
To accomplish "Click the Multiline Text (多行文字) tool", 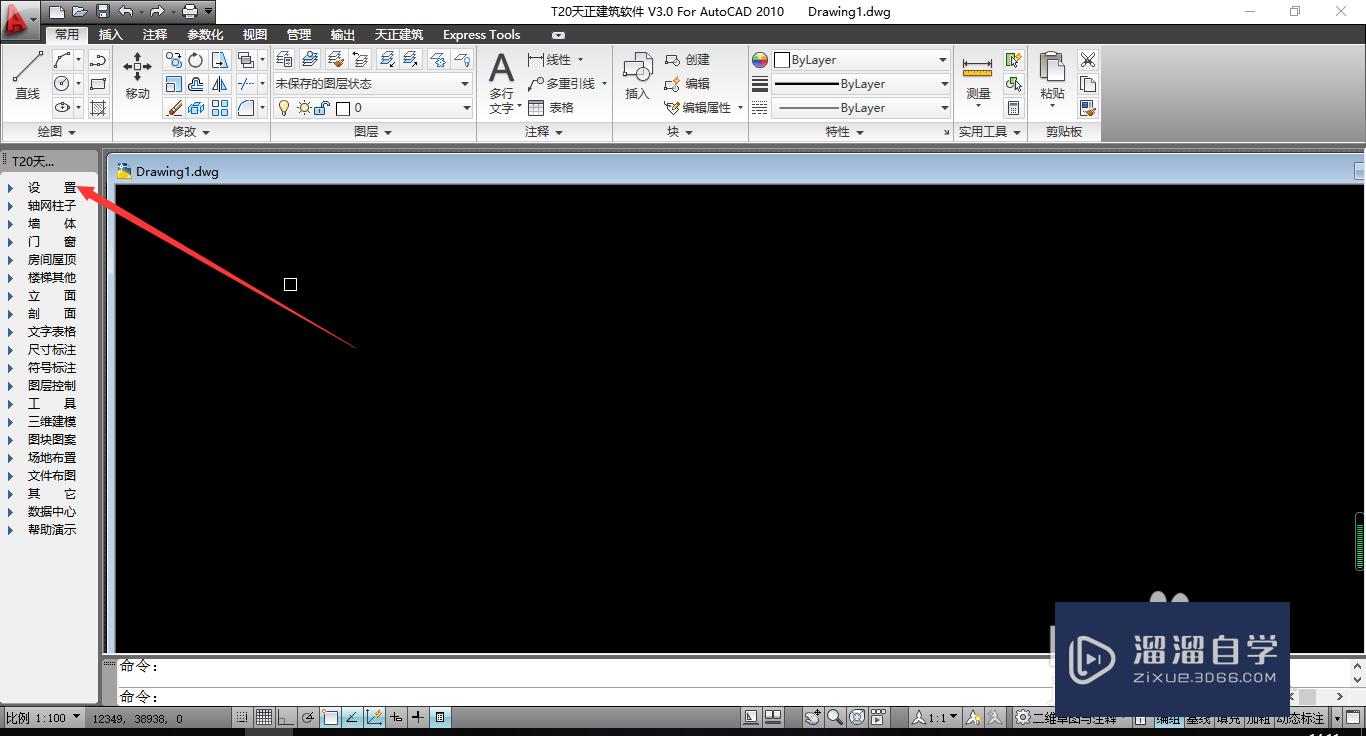I will click(x=501, y=82).
